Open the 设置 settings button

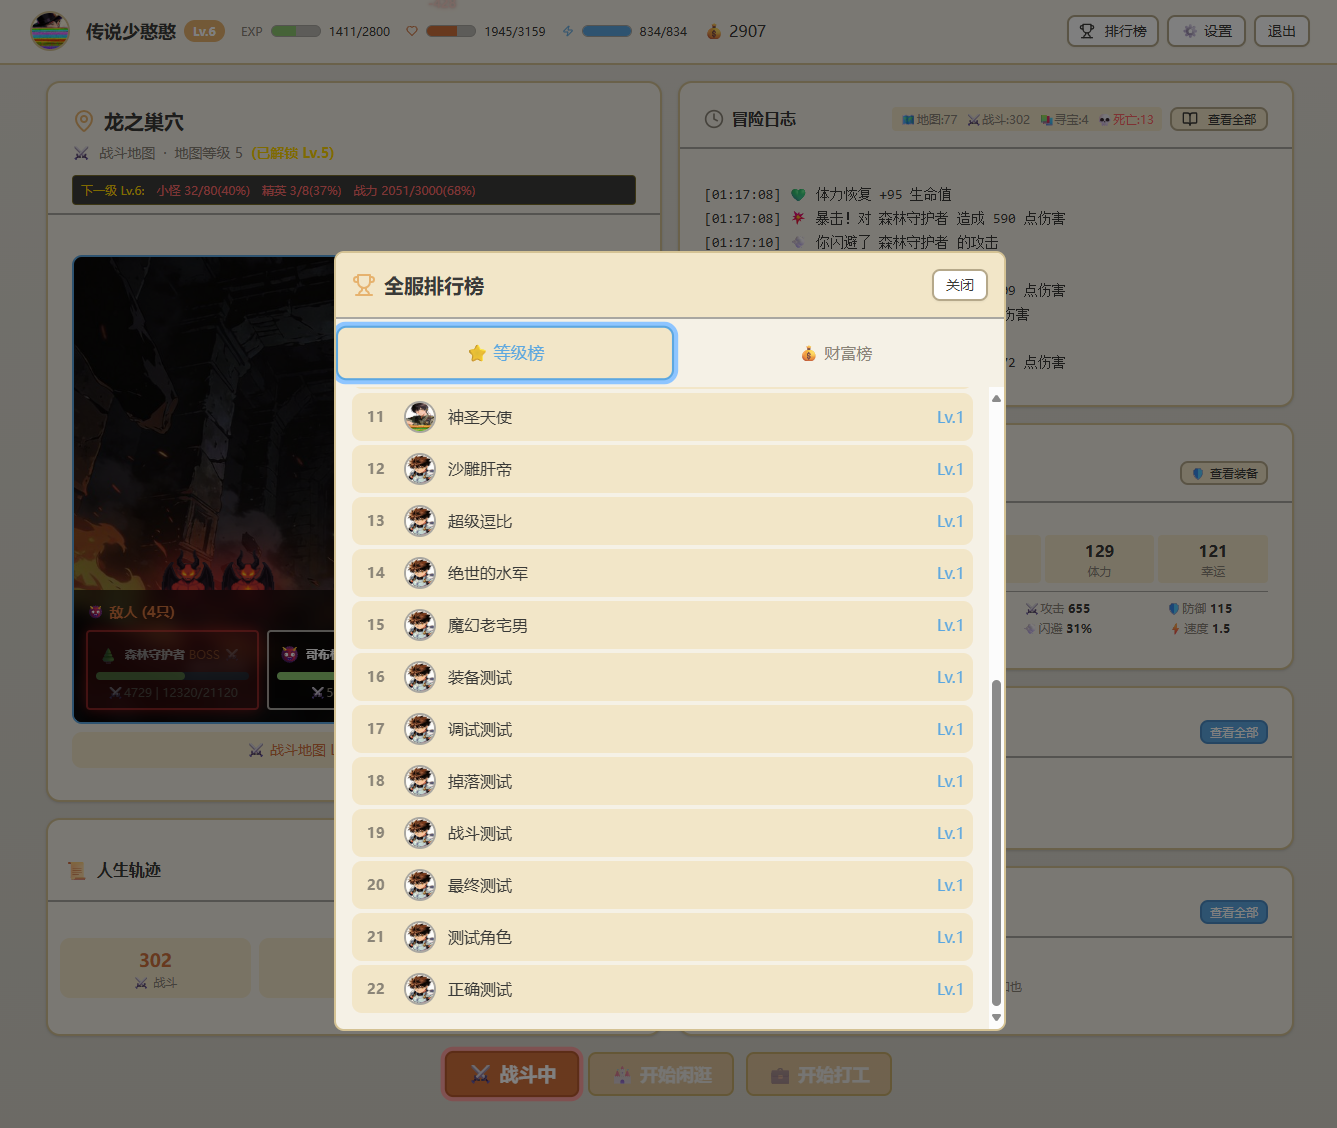1206,31
